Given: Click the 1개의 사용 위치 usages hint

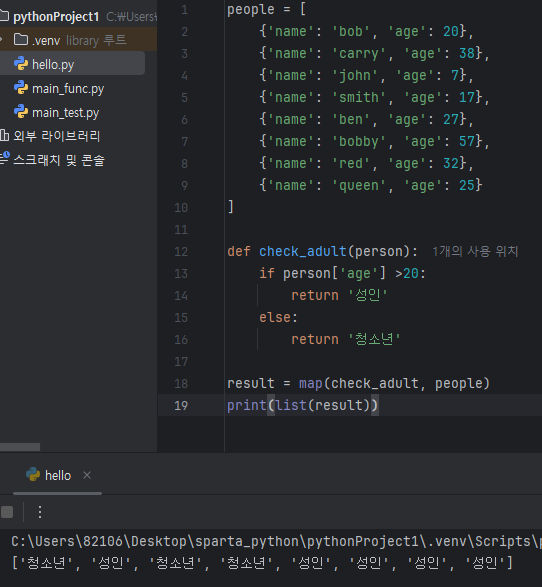Looking at the screenshot, I should pyautogui.click(x=475, y=252).
